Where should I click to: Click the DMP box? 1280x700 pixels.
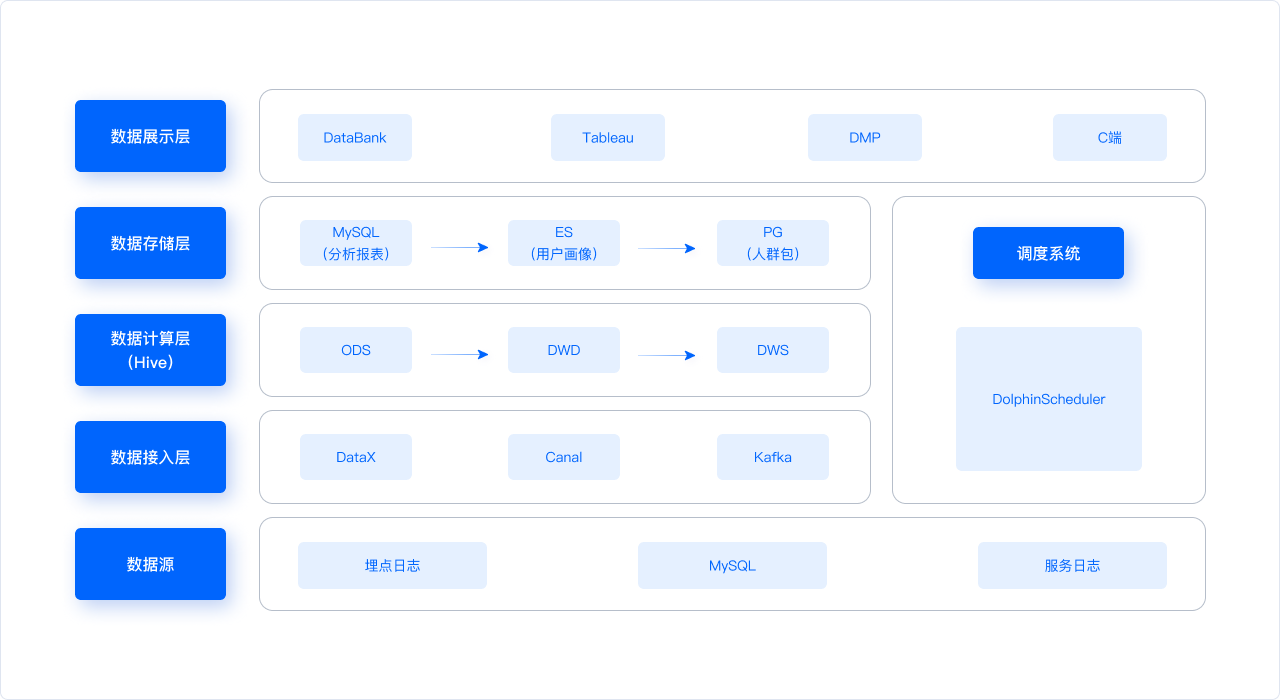(x=865, y=137)
